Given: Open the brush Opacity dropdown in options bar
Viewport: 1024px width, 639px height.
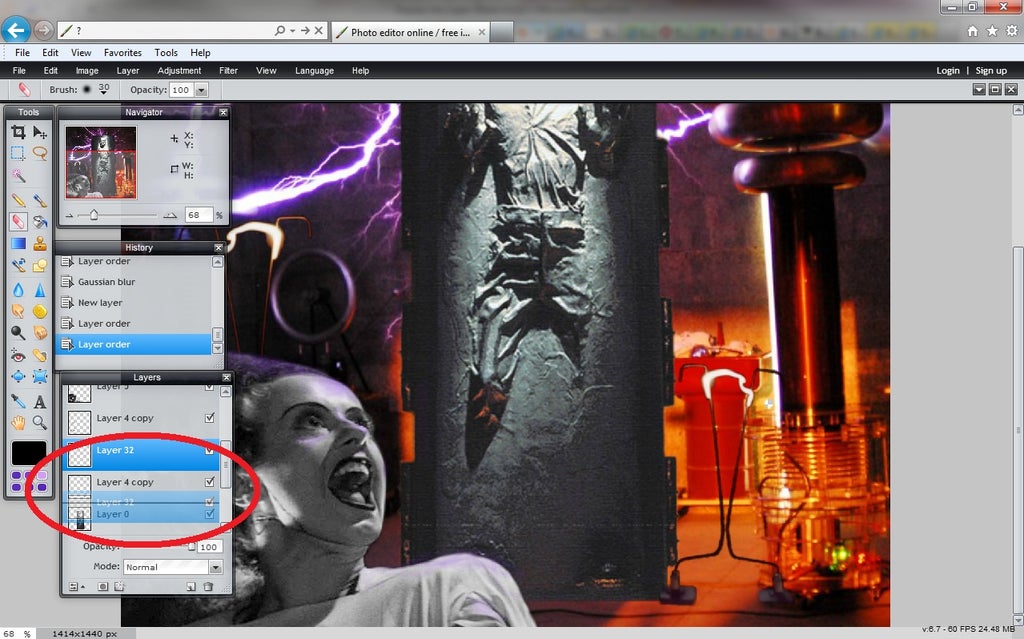Looking at the screenshot, I should click(202, 90).
